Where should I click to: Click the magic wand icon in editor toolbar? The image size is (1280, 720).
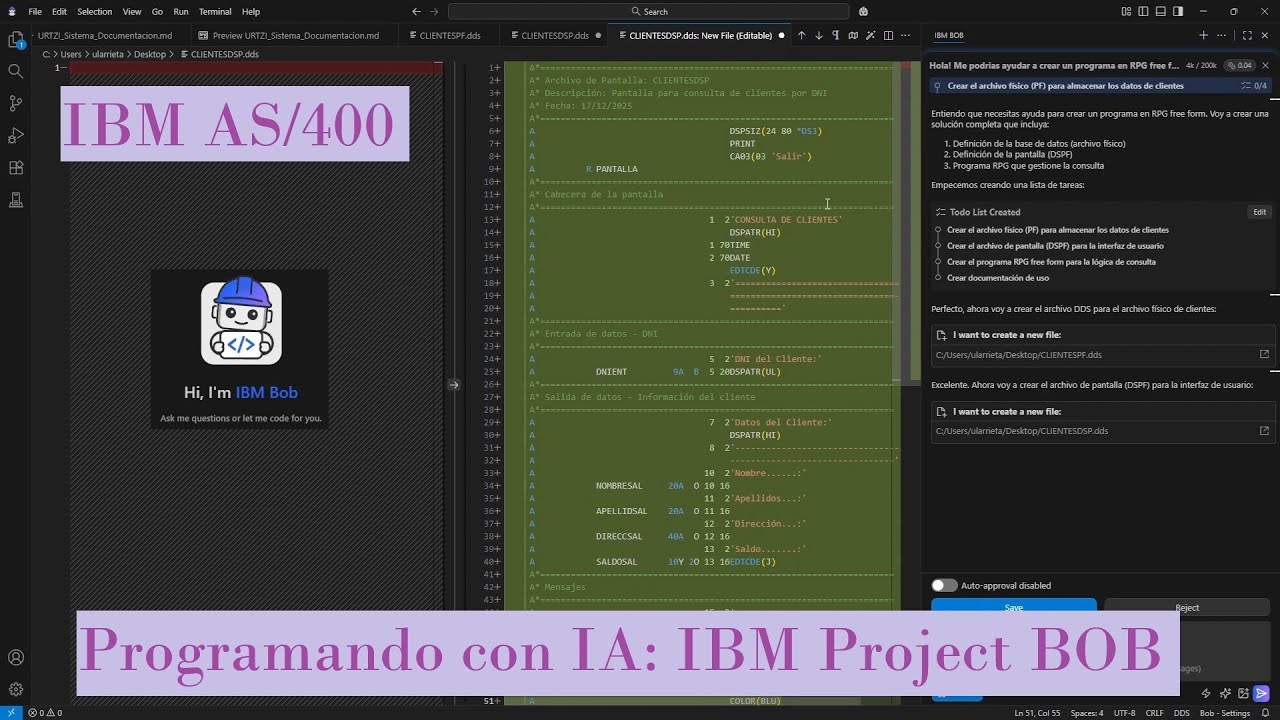click(870, 35)
